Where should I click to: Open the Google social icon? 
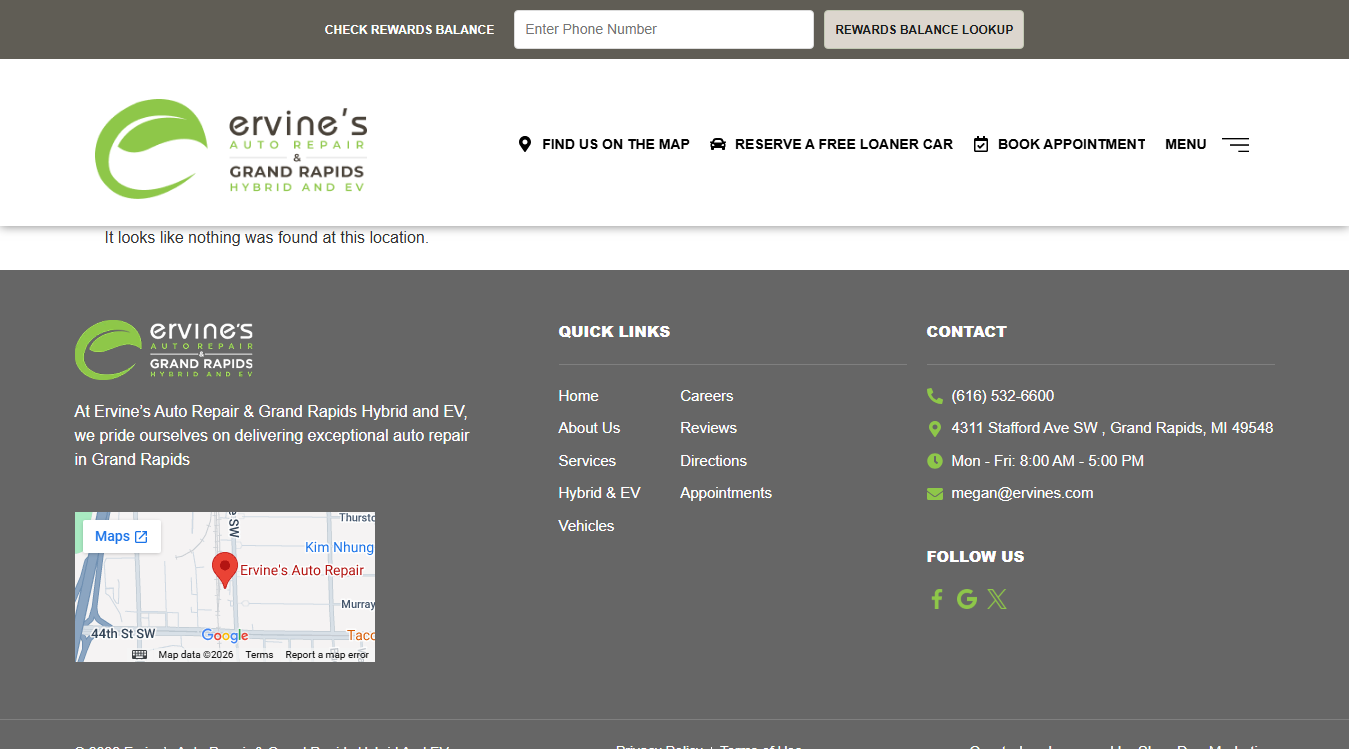(967, 599)
